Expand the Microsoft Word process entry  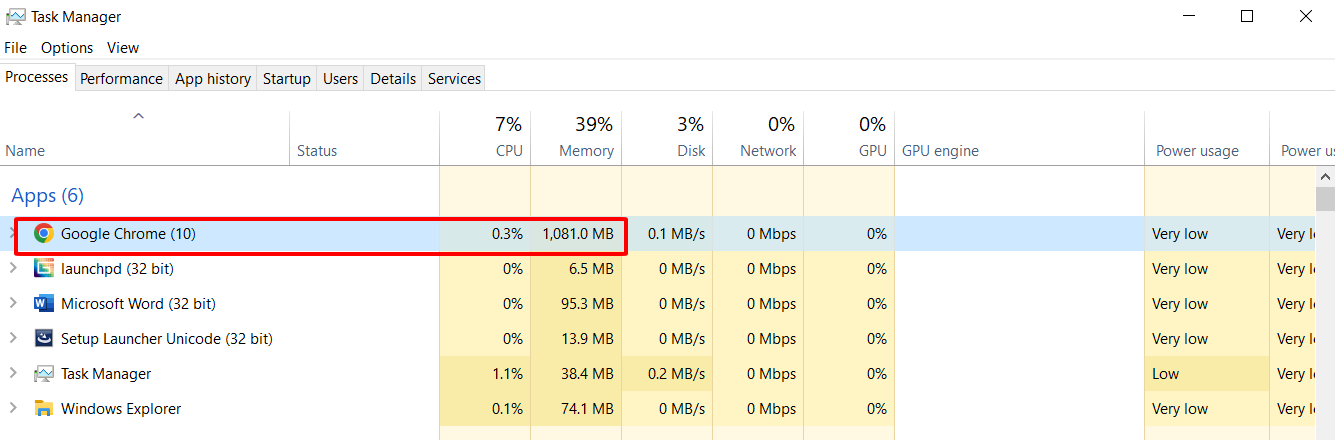point(13,304)
